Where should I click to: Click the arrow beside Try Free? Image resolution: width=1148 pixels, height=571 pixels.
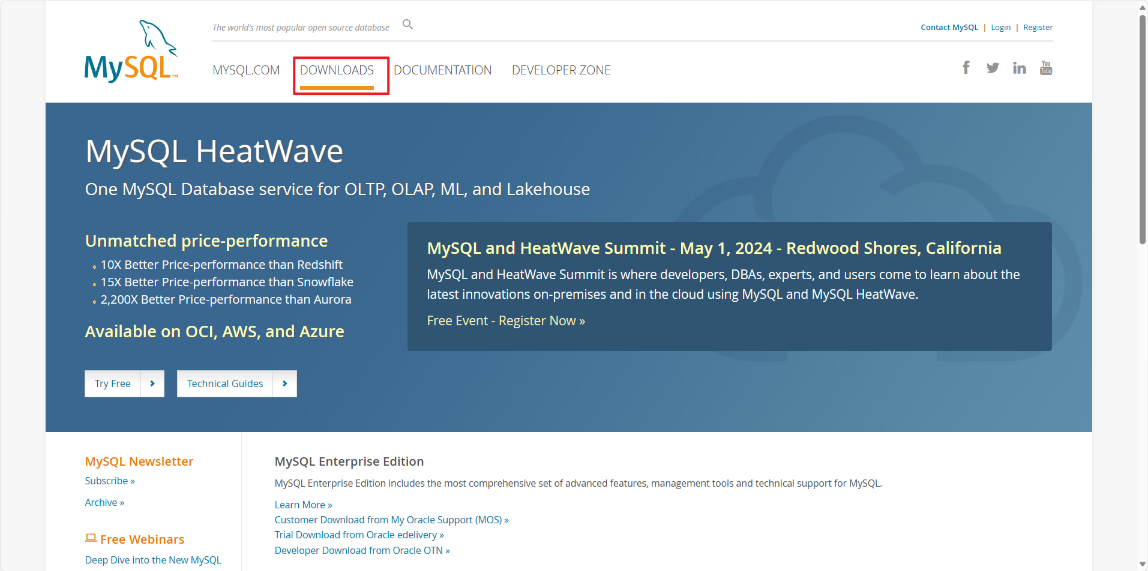point(152,384)
